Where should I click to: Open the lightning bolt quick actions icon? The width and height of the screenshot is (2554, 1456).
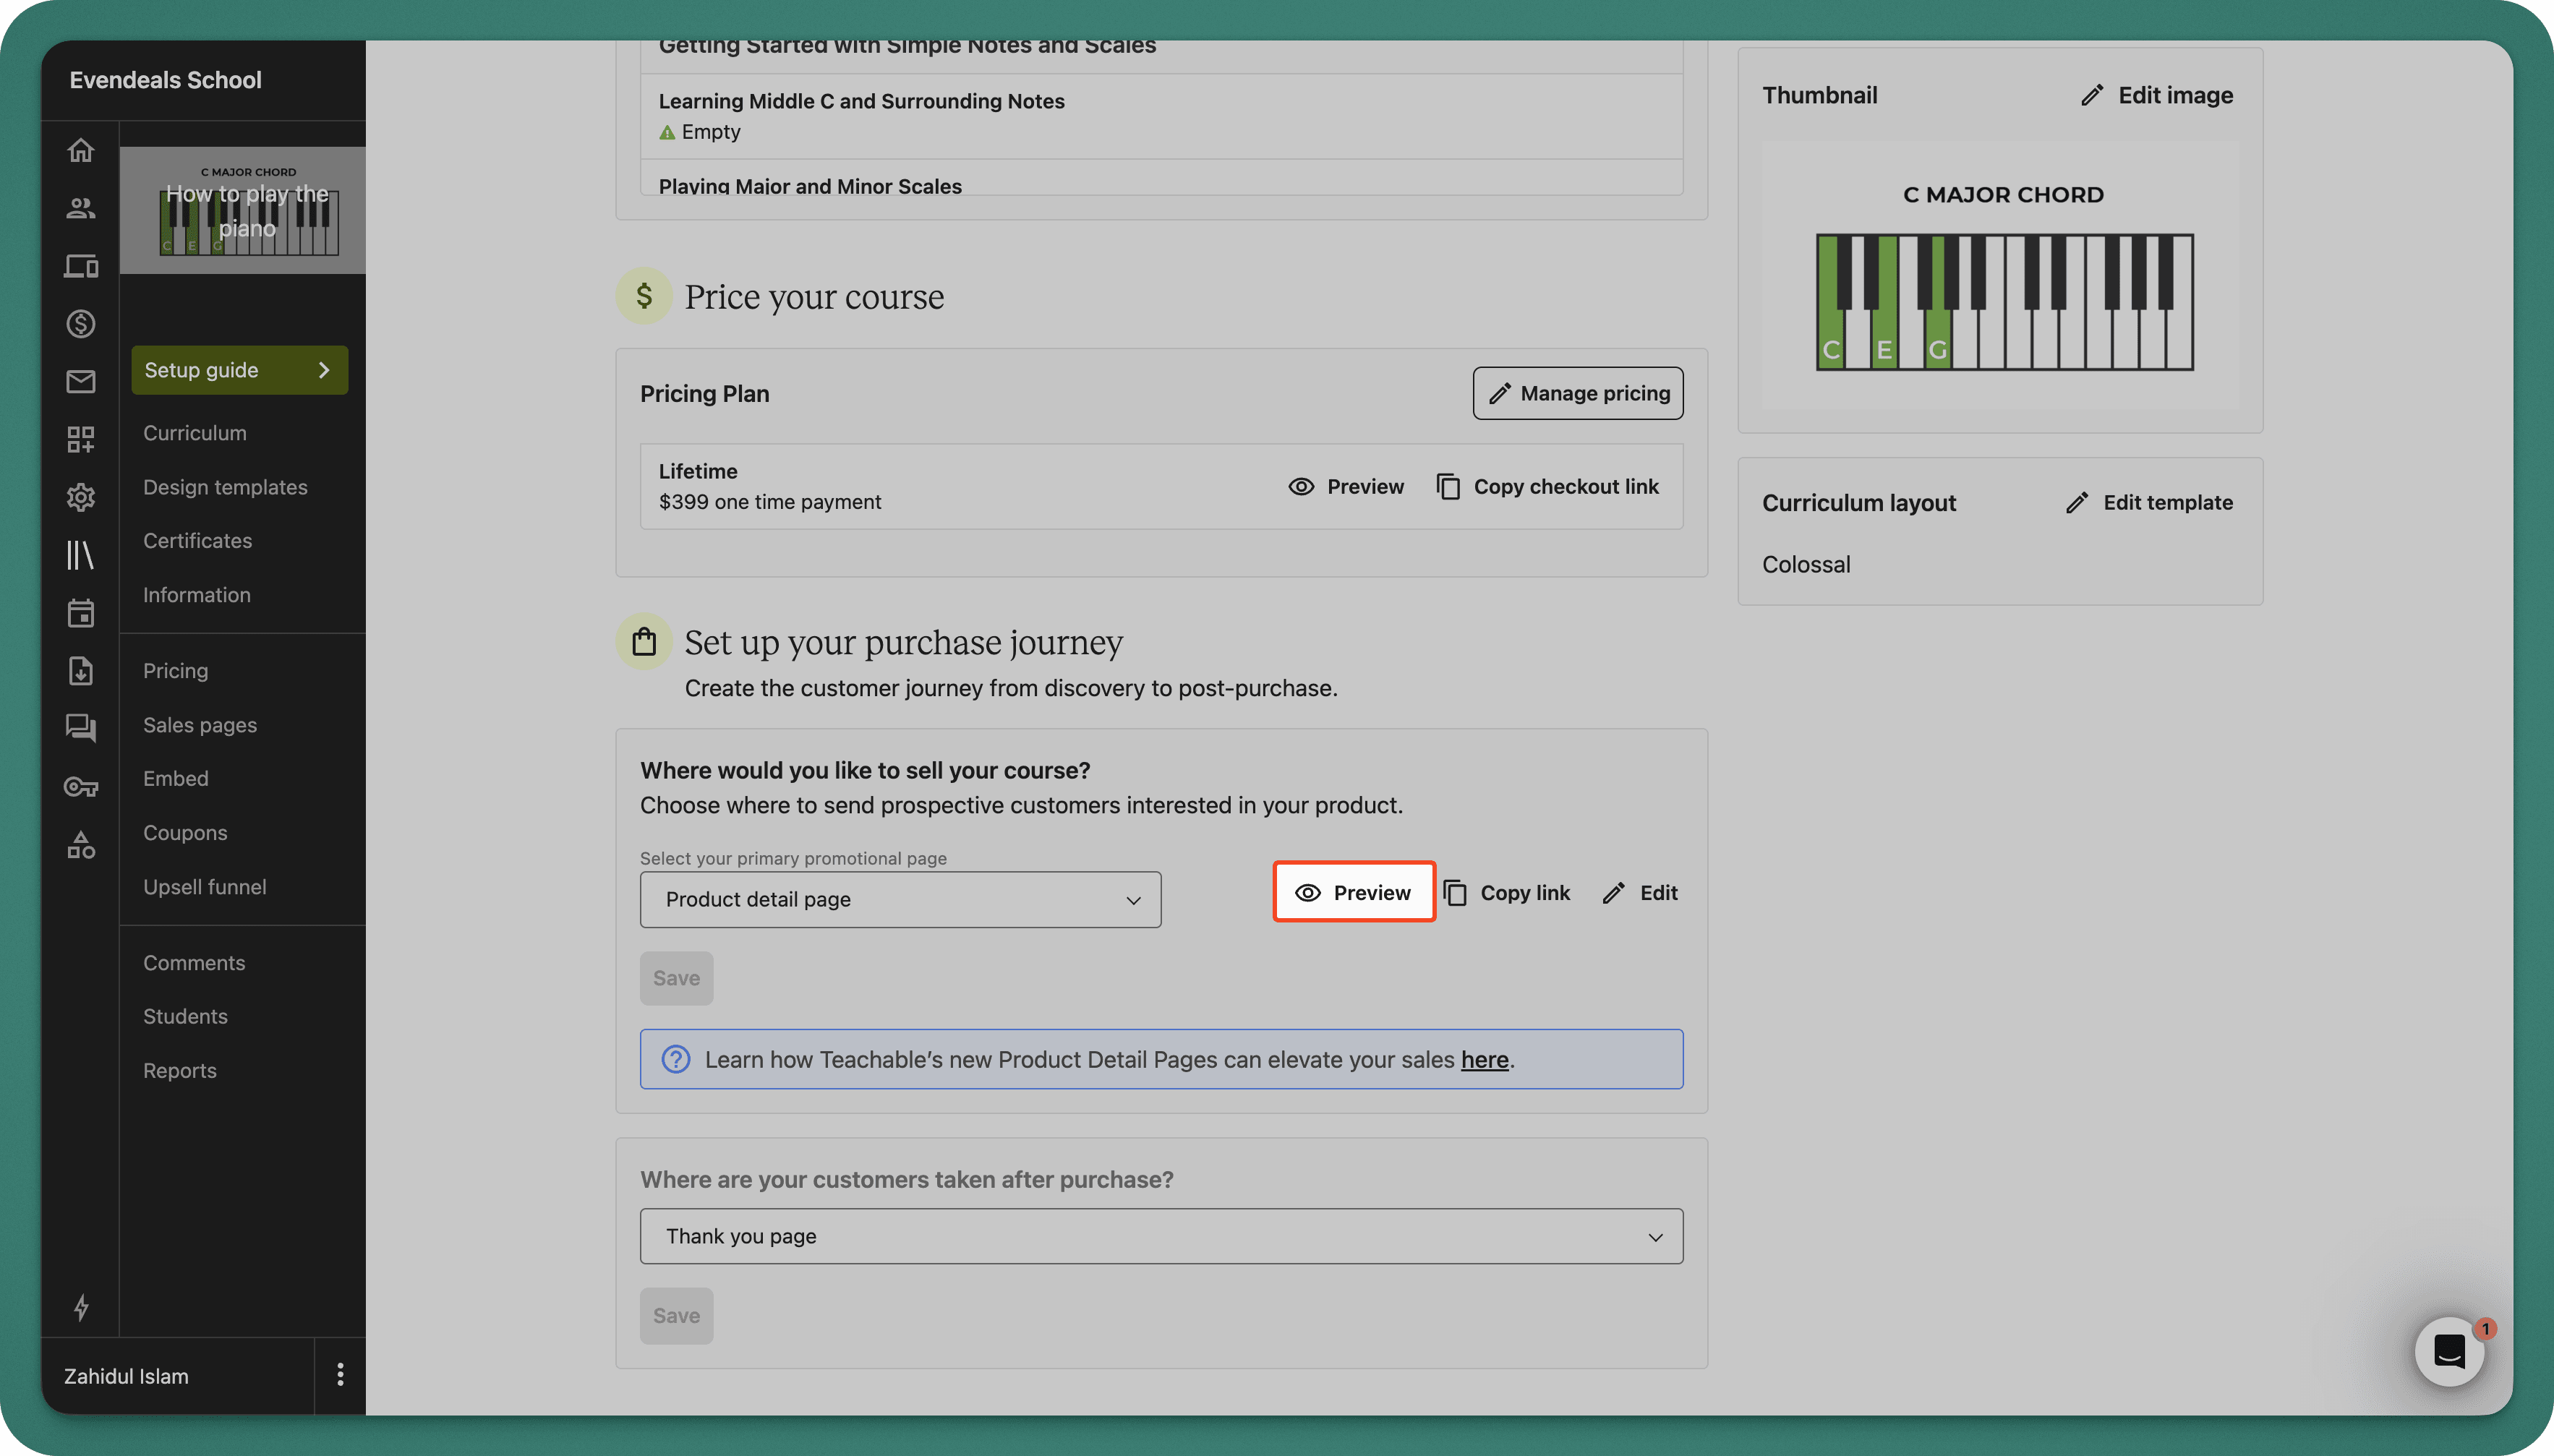pos(81,1307)
